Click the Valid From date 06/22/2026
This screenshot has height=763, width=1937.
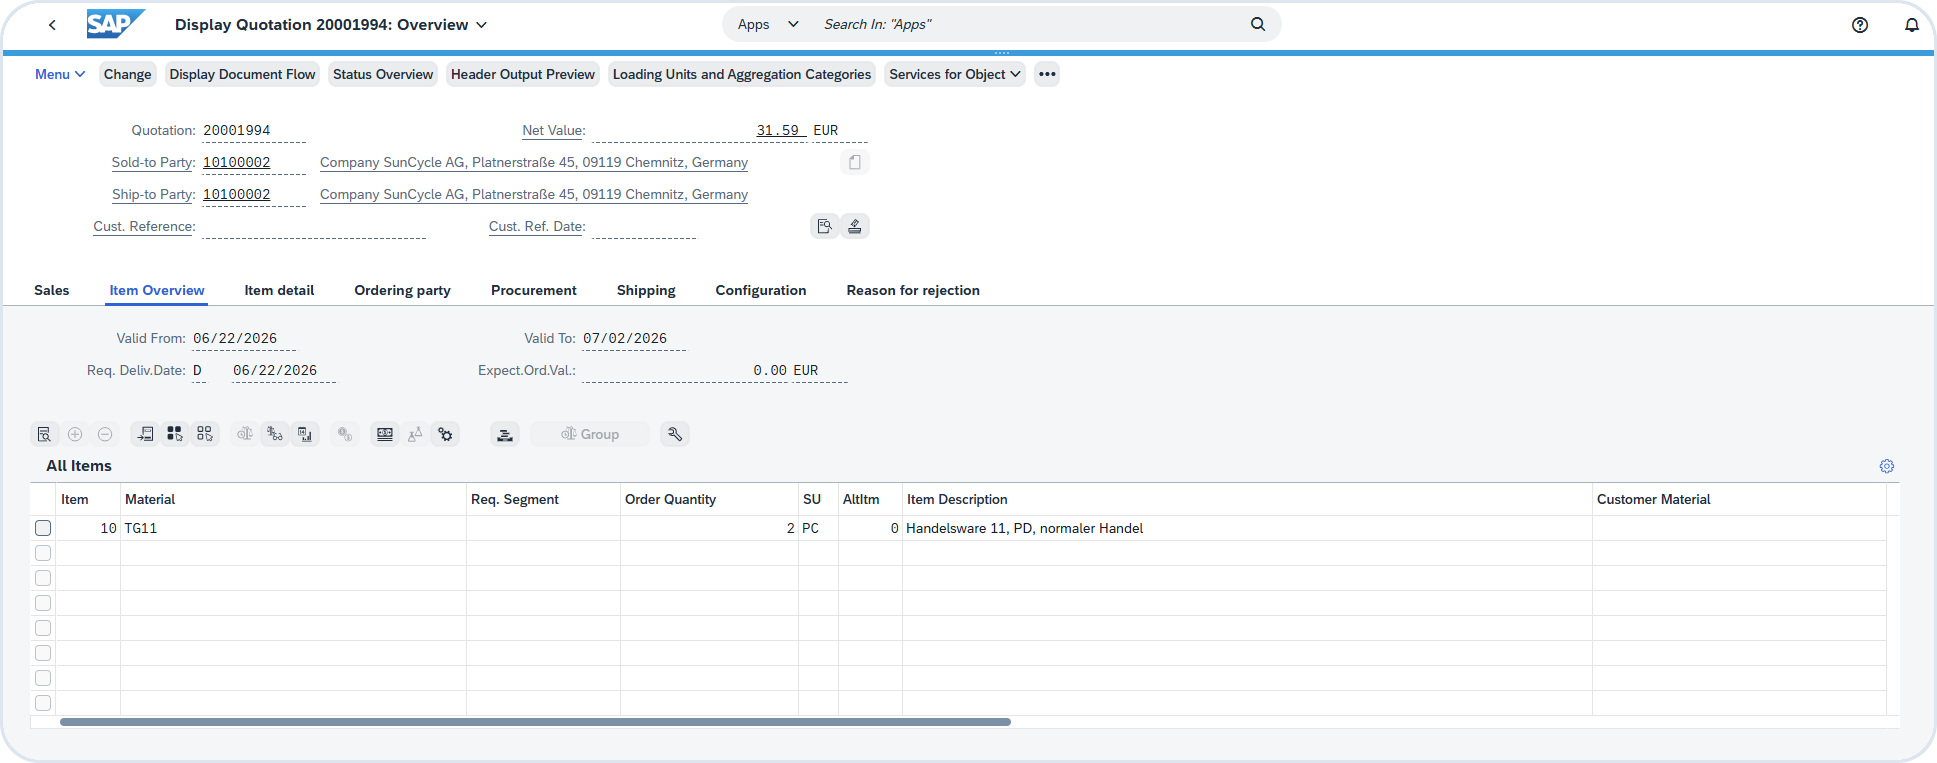(x=244, y=338)
